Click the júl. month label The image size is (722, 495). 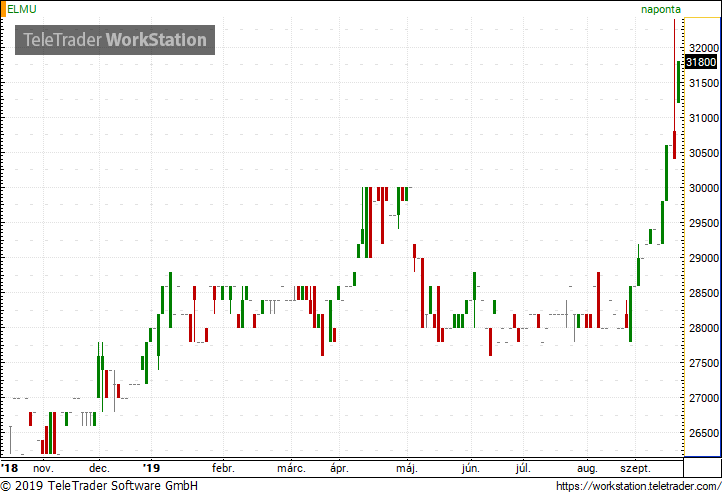pyautogui.click(x=524, y=469)
